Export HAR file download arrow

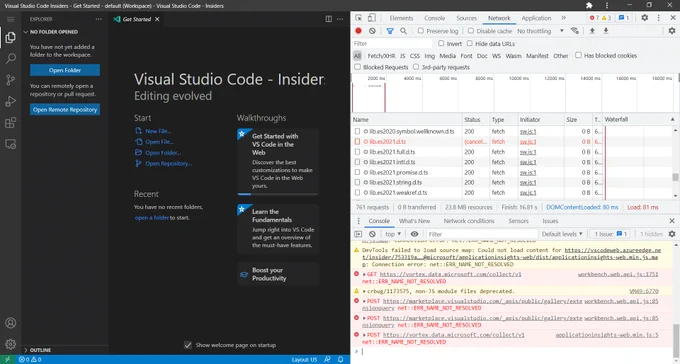coord(606,31)
